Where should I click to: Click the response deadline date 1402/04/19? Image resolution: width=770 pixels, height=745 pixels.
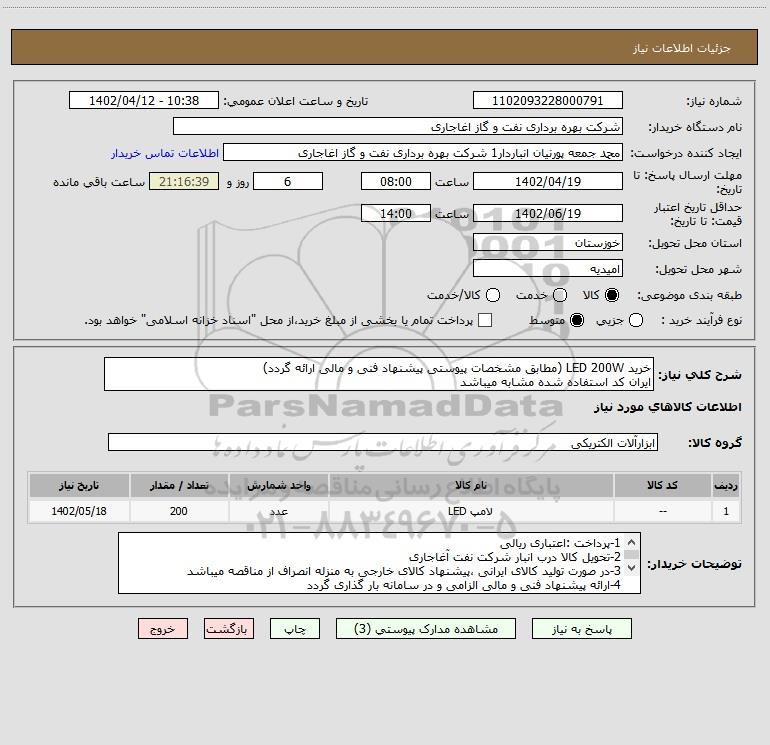click(x=548, y=181)
